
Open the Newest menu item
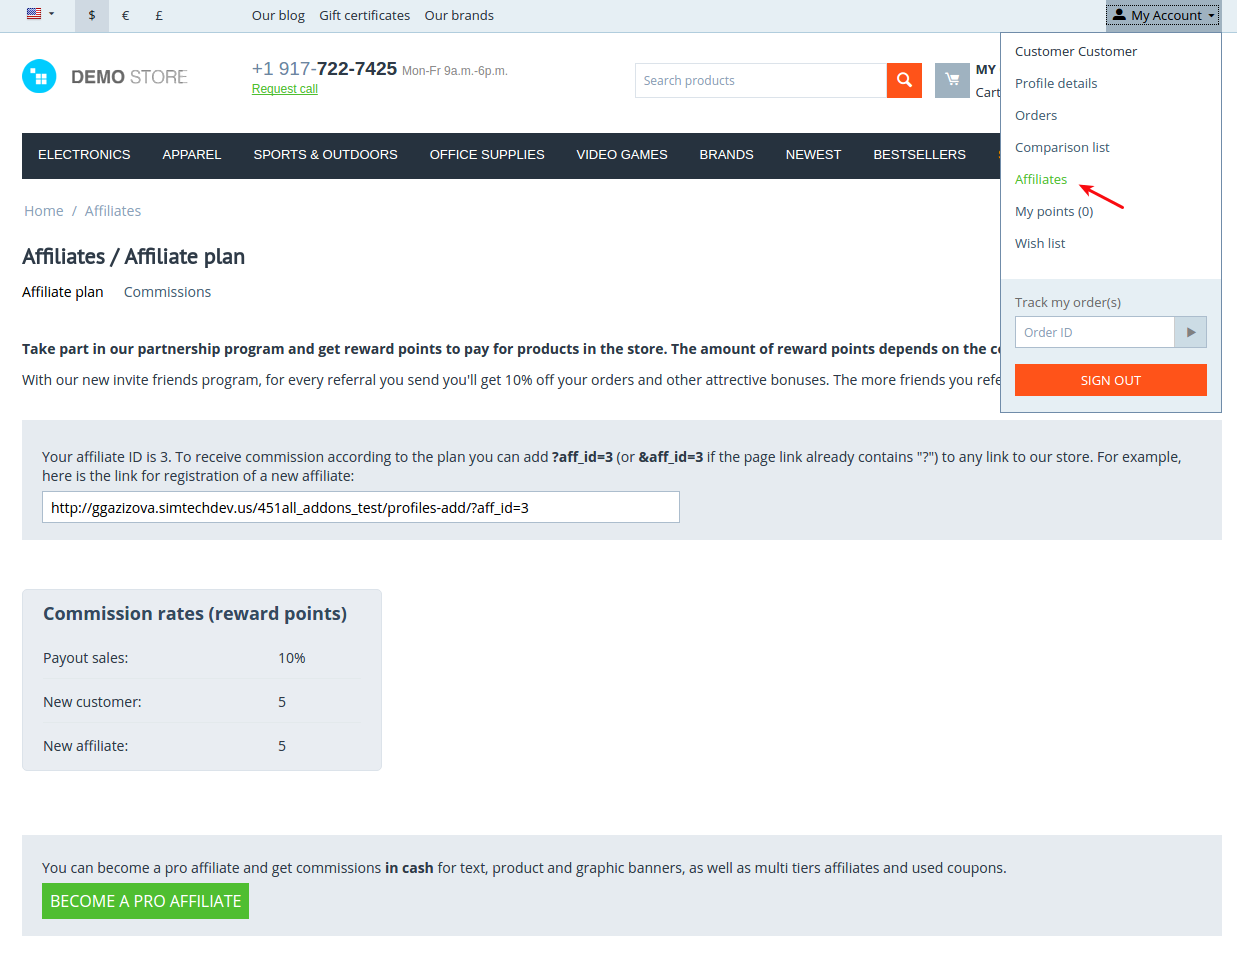point(813,155)
